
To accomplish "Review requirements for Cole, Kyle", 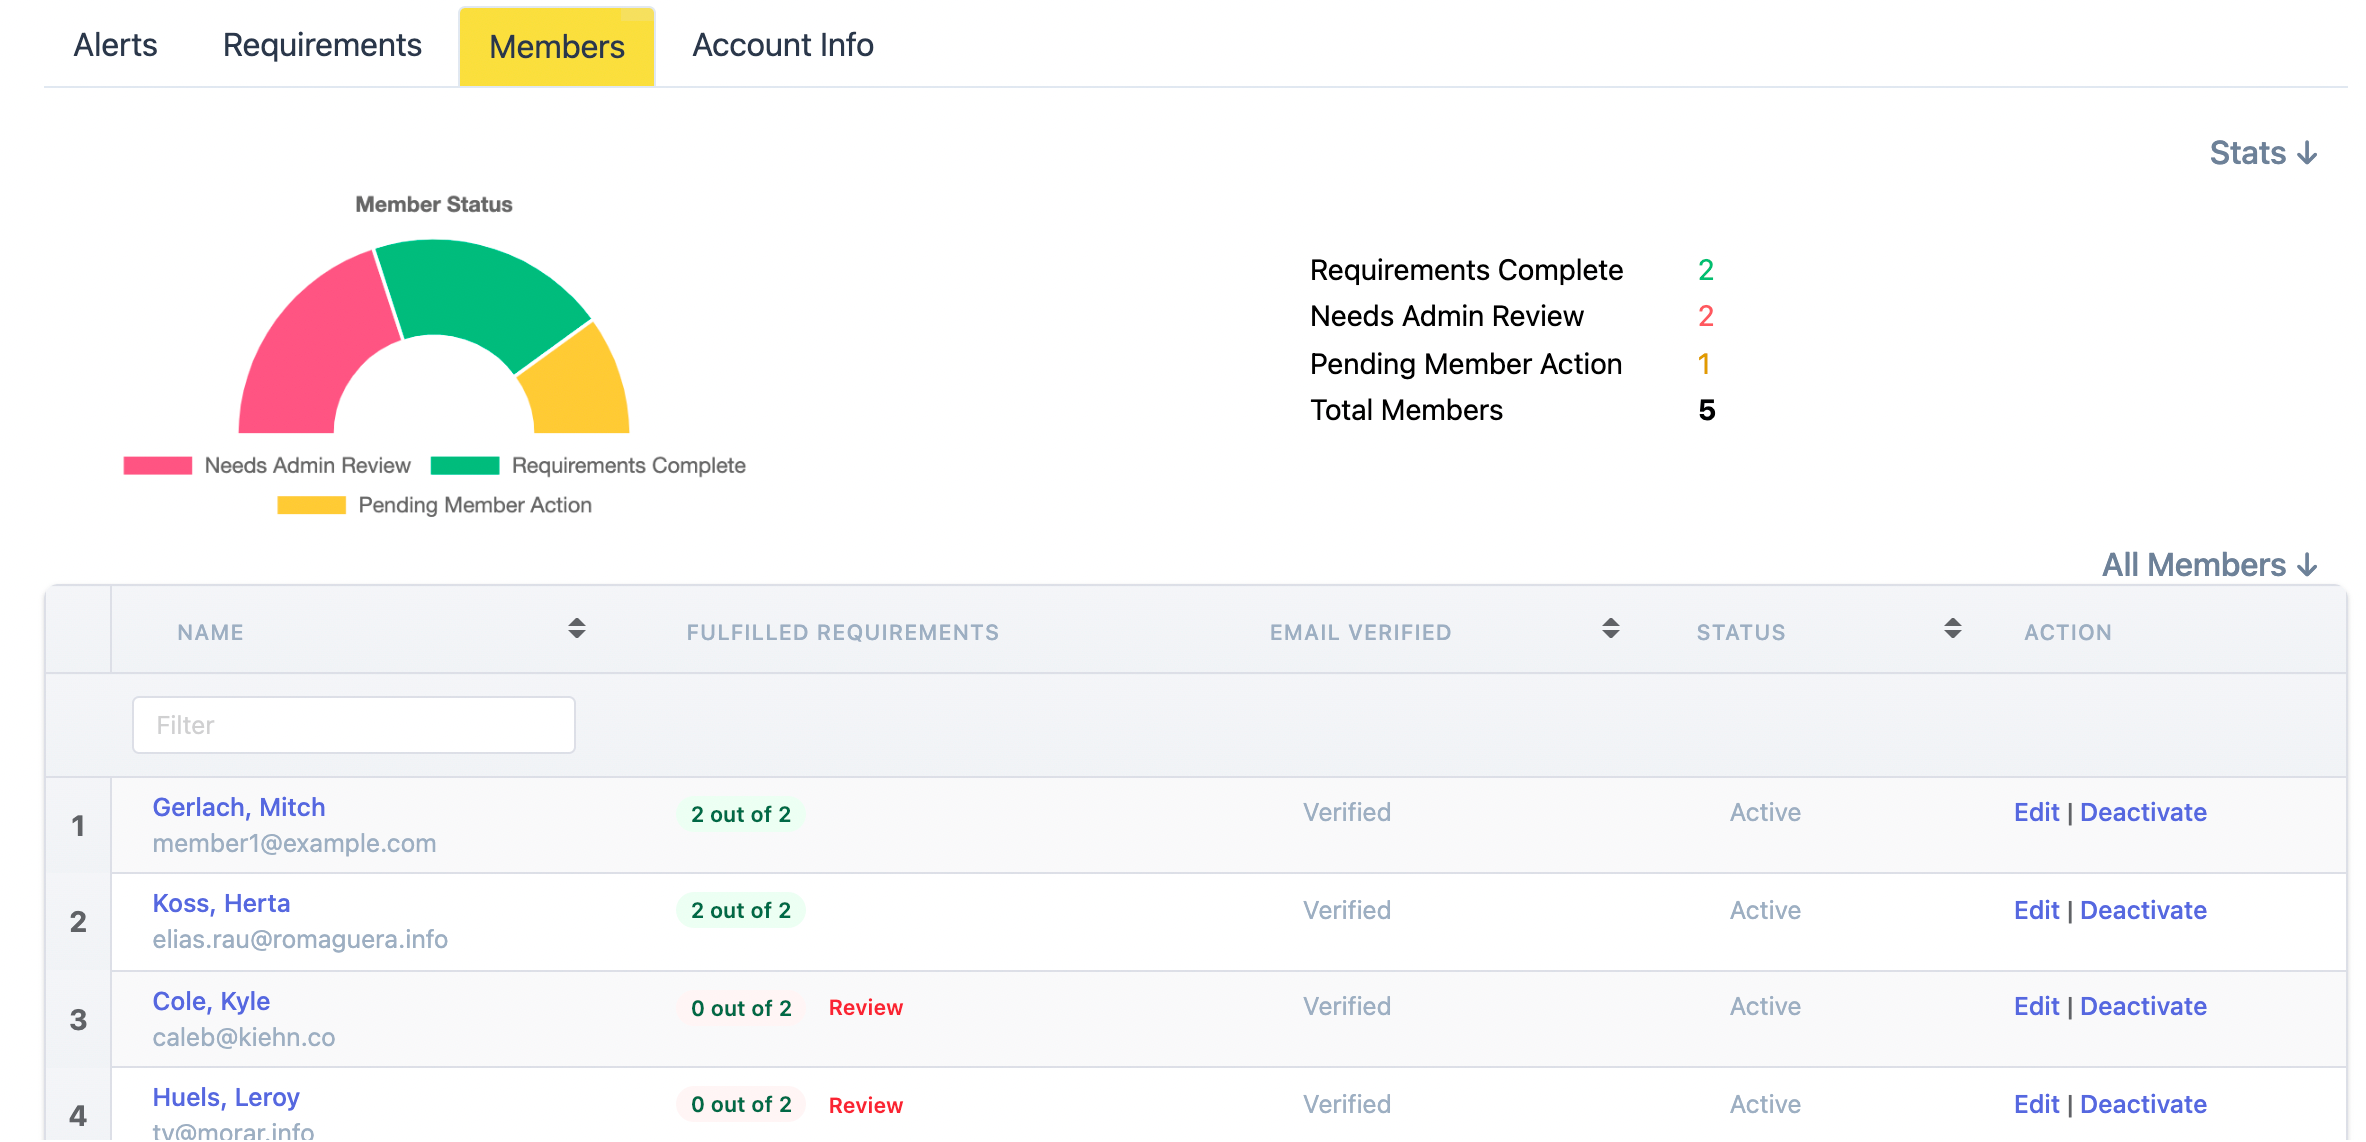I will click(866, 1008).
